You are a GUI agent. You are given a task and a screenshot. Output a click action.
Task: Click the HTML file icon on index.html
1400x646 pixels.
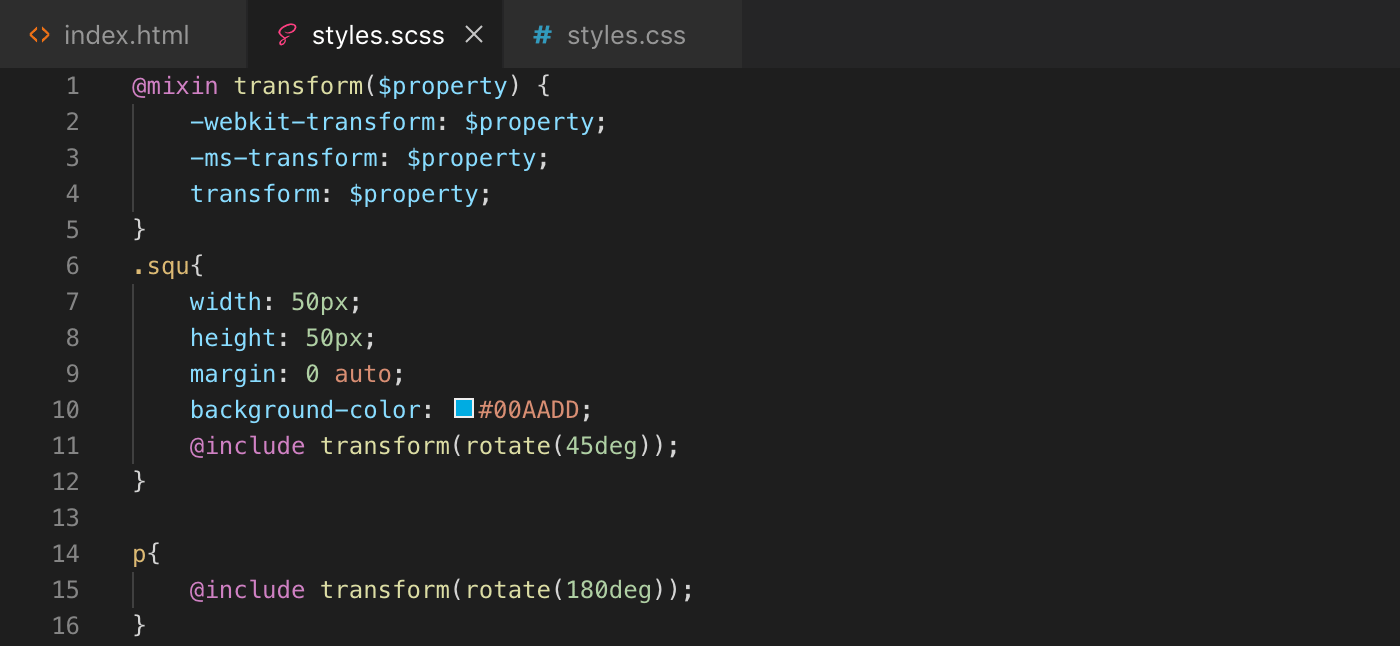(x=39, y=35)
